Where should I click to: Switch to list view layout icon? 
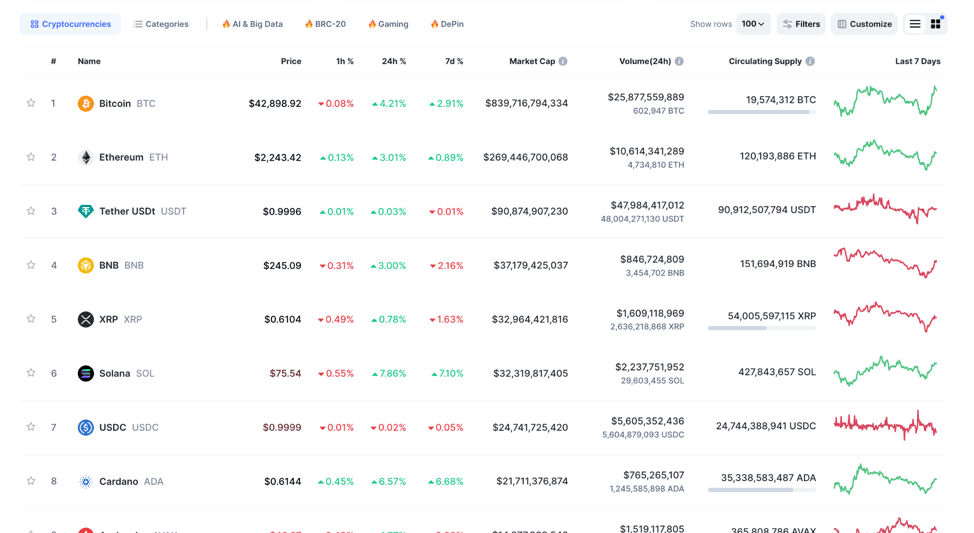pyautogui.click(x=914, y=24)
